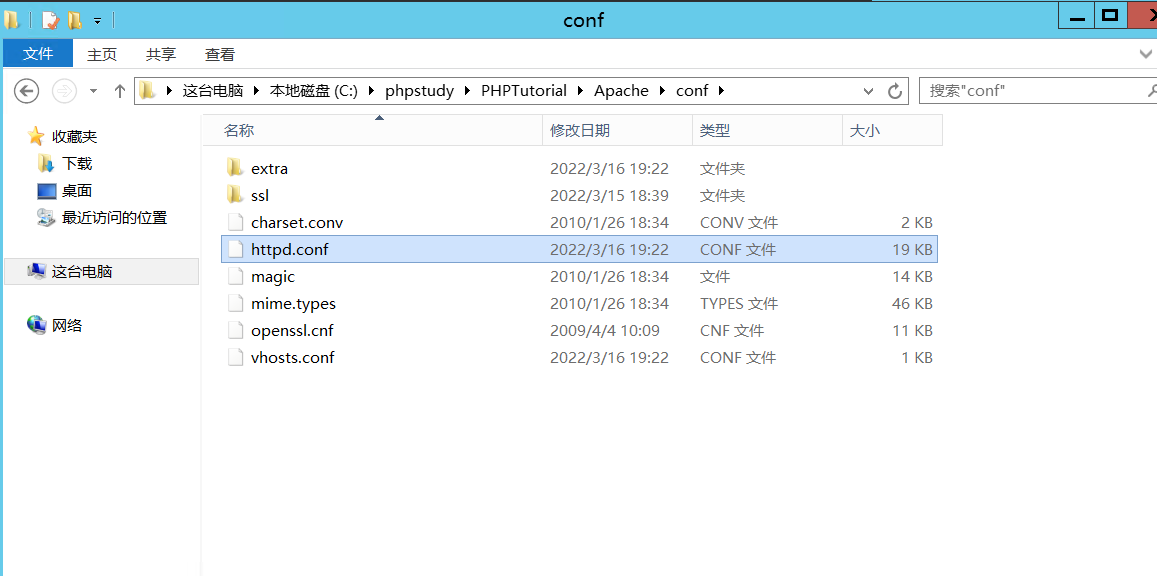
Task: Expand the ribbon with the chevron
Action: [x=1146, y=54]
